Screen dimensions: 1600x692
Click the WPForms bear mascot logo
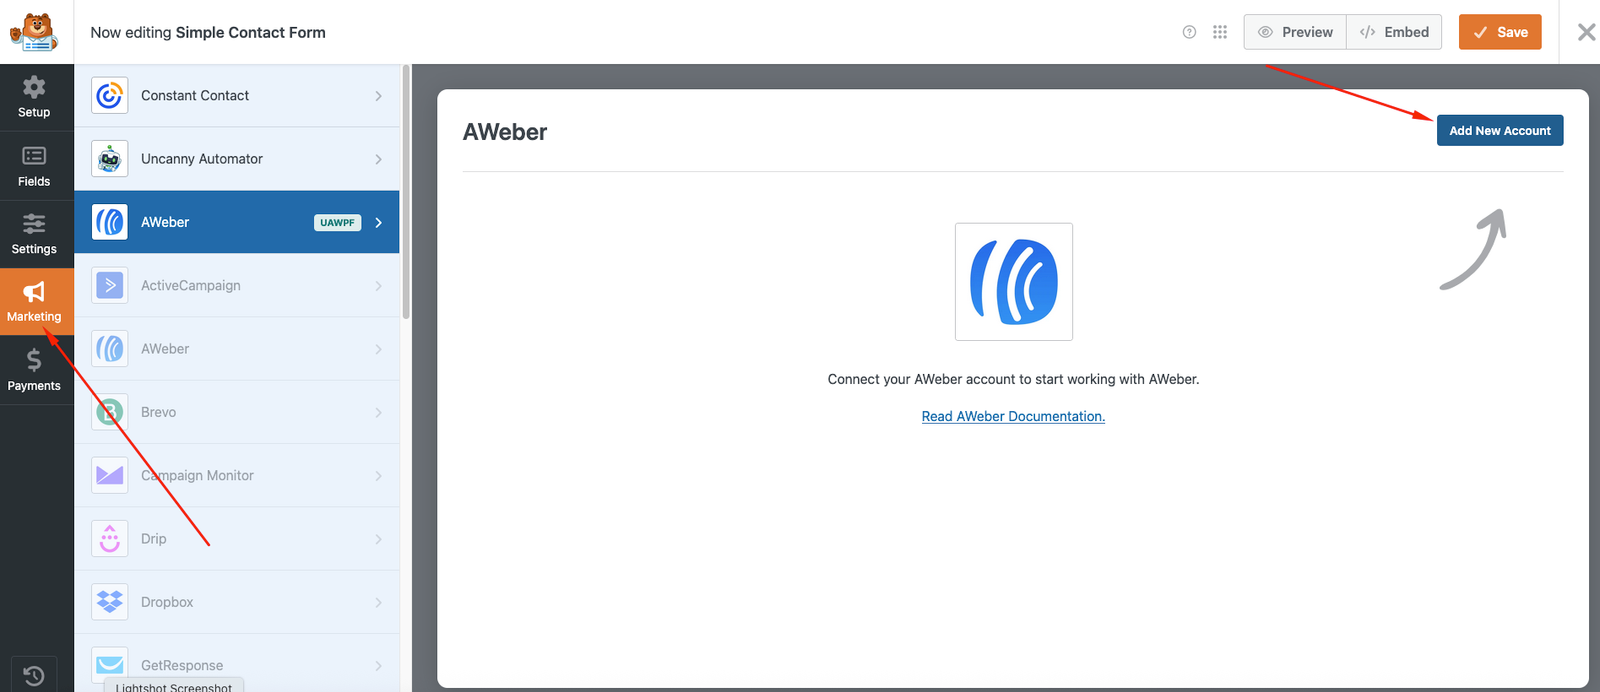tap(33, 32)
